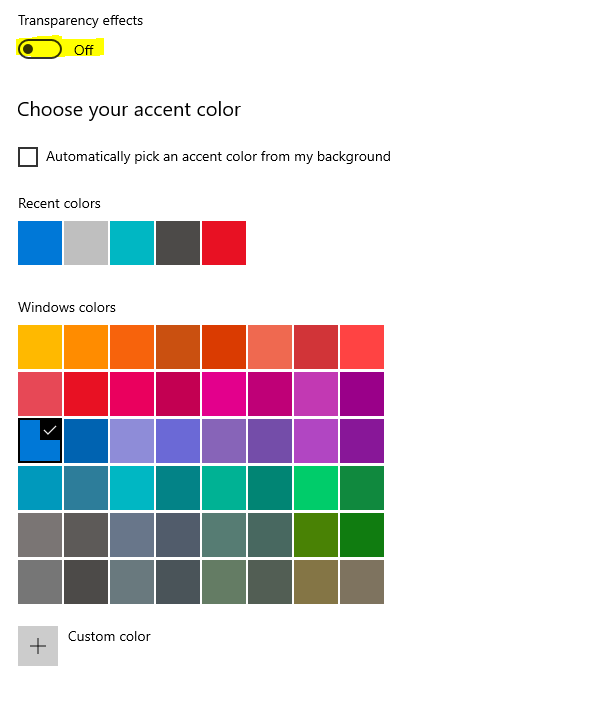Pick the light gray Recent colors swatch

[86, 243]
